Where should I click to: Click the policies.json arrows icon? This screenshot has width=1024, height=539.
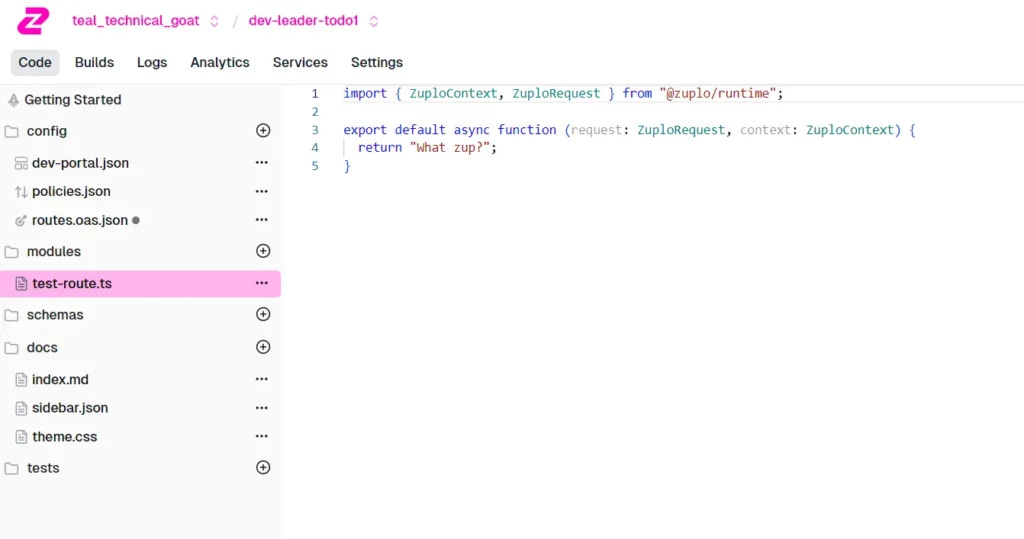[21, 191]
